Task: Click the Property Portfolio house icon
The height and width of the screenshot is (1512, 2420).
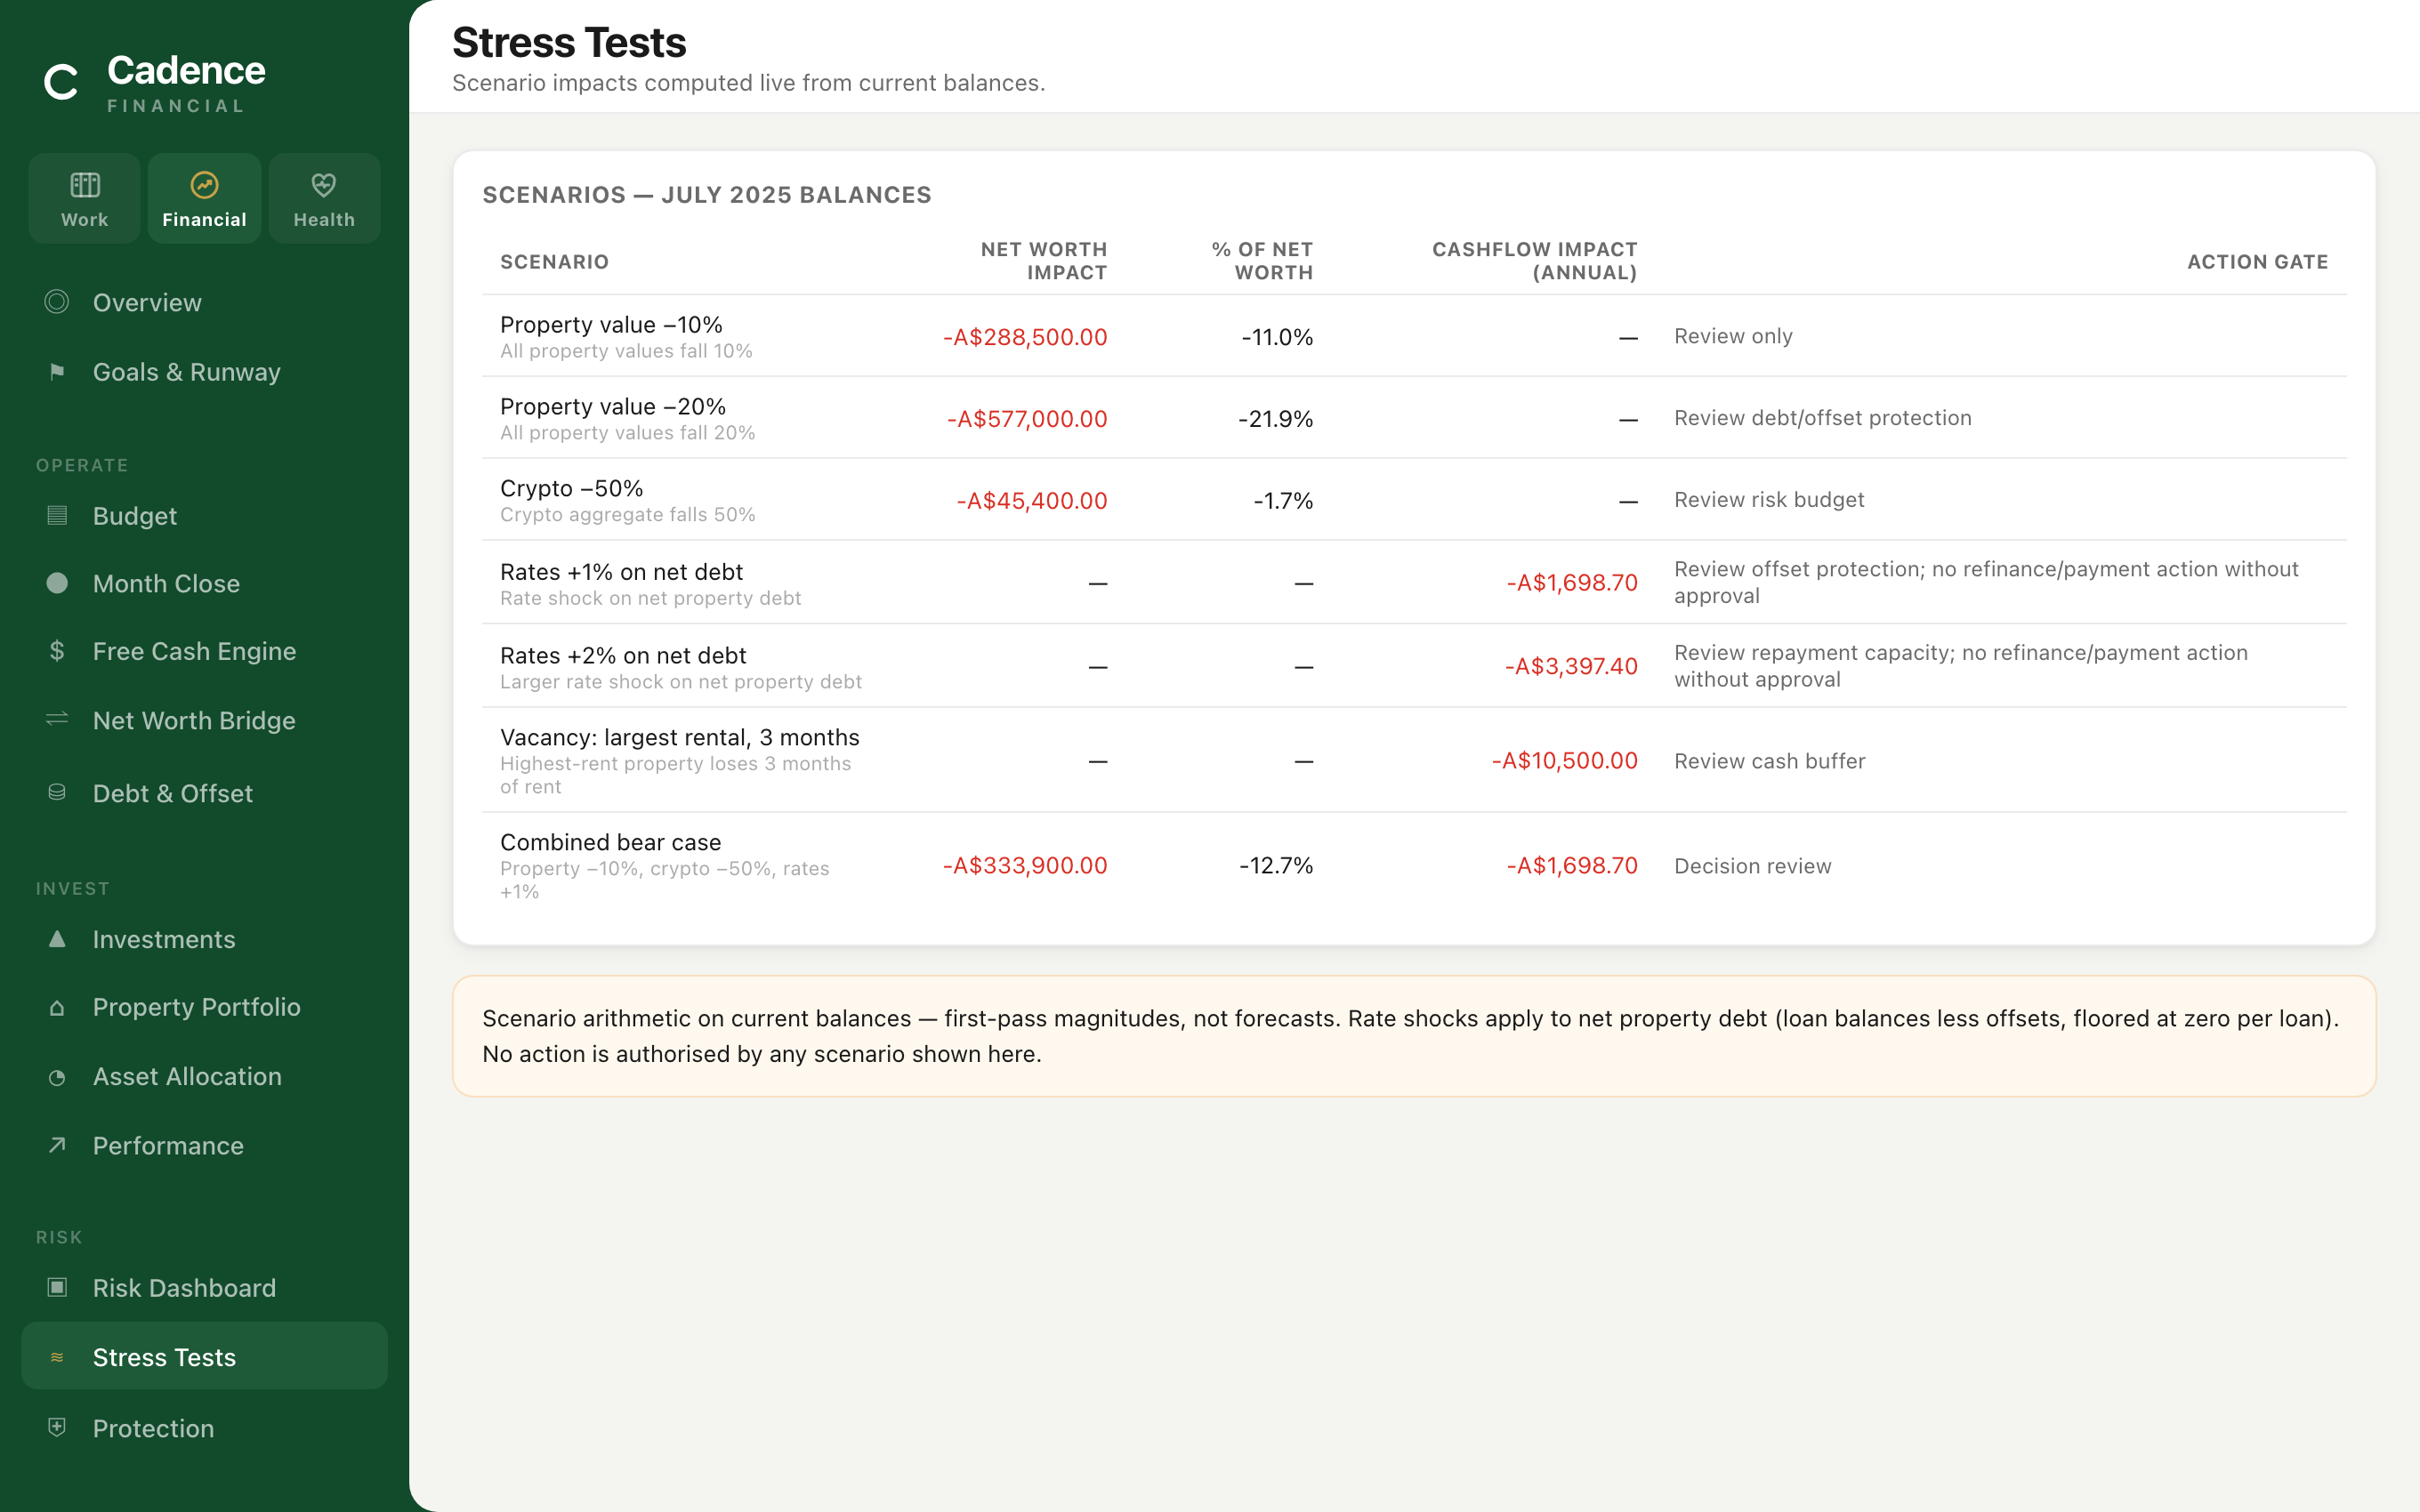Action: point(57,1008)
